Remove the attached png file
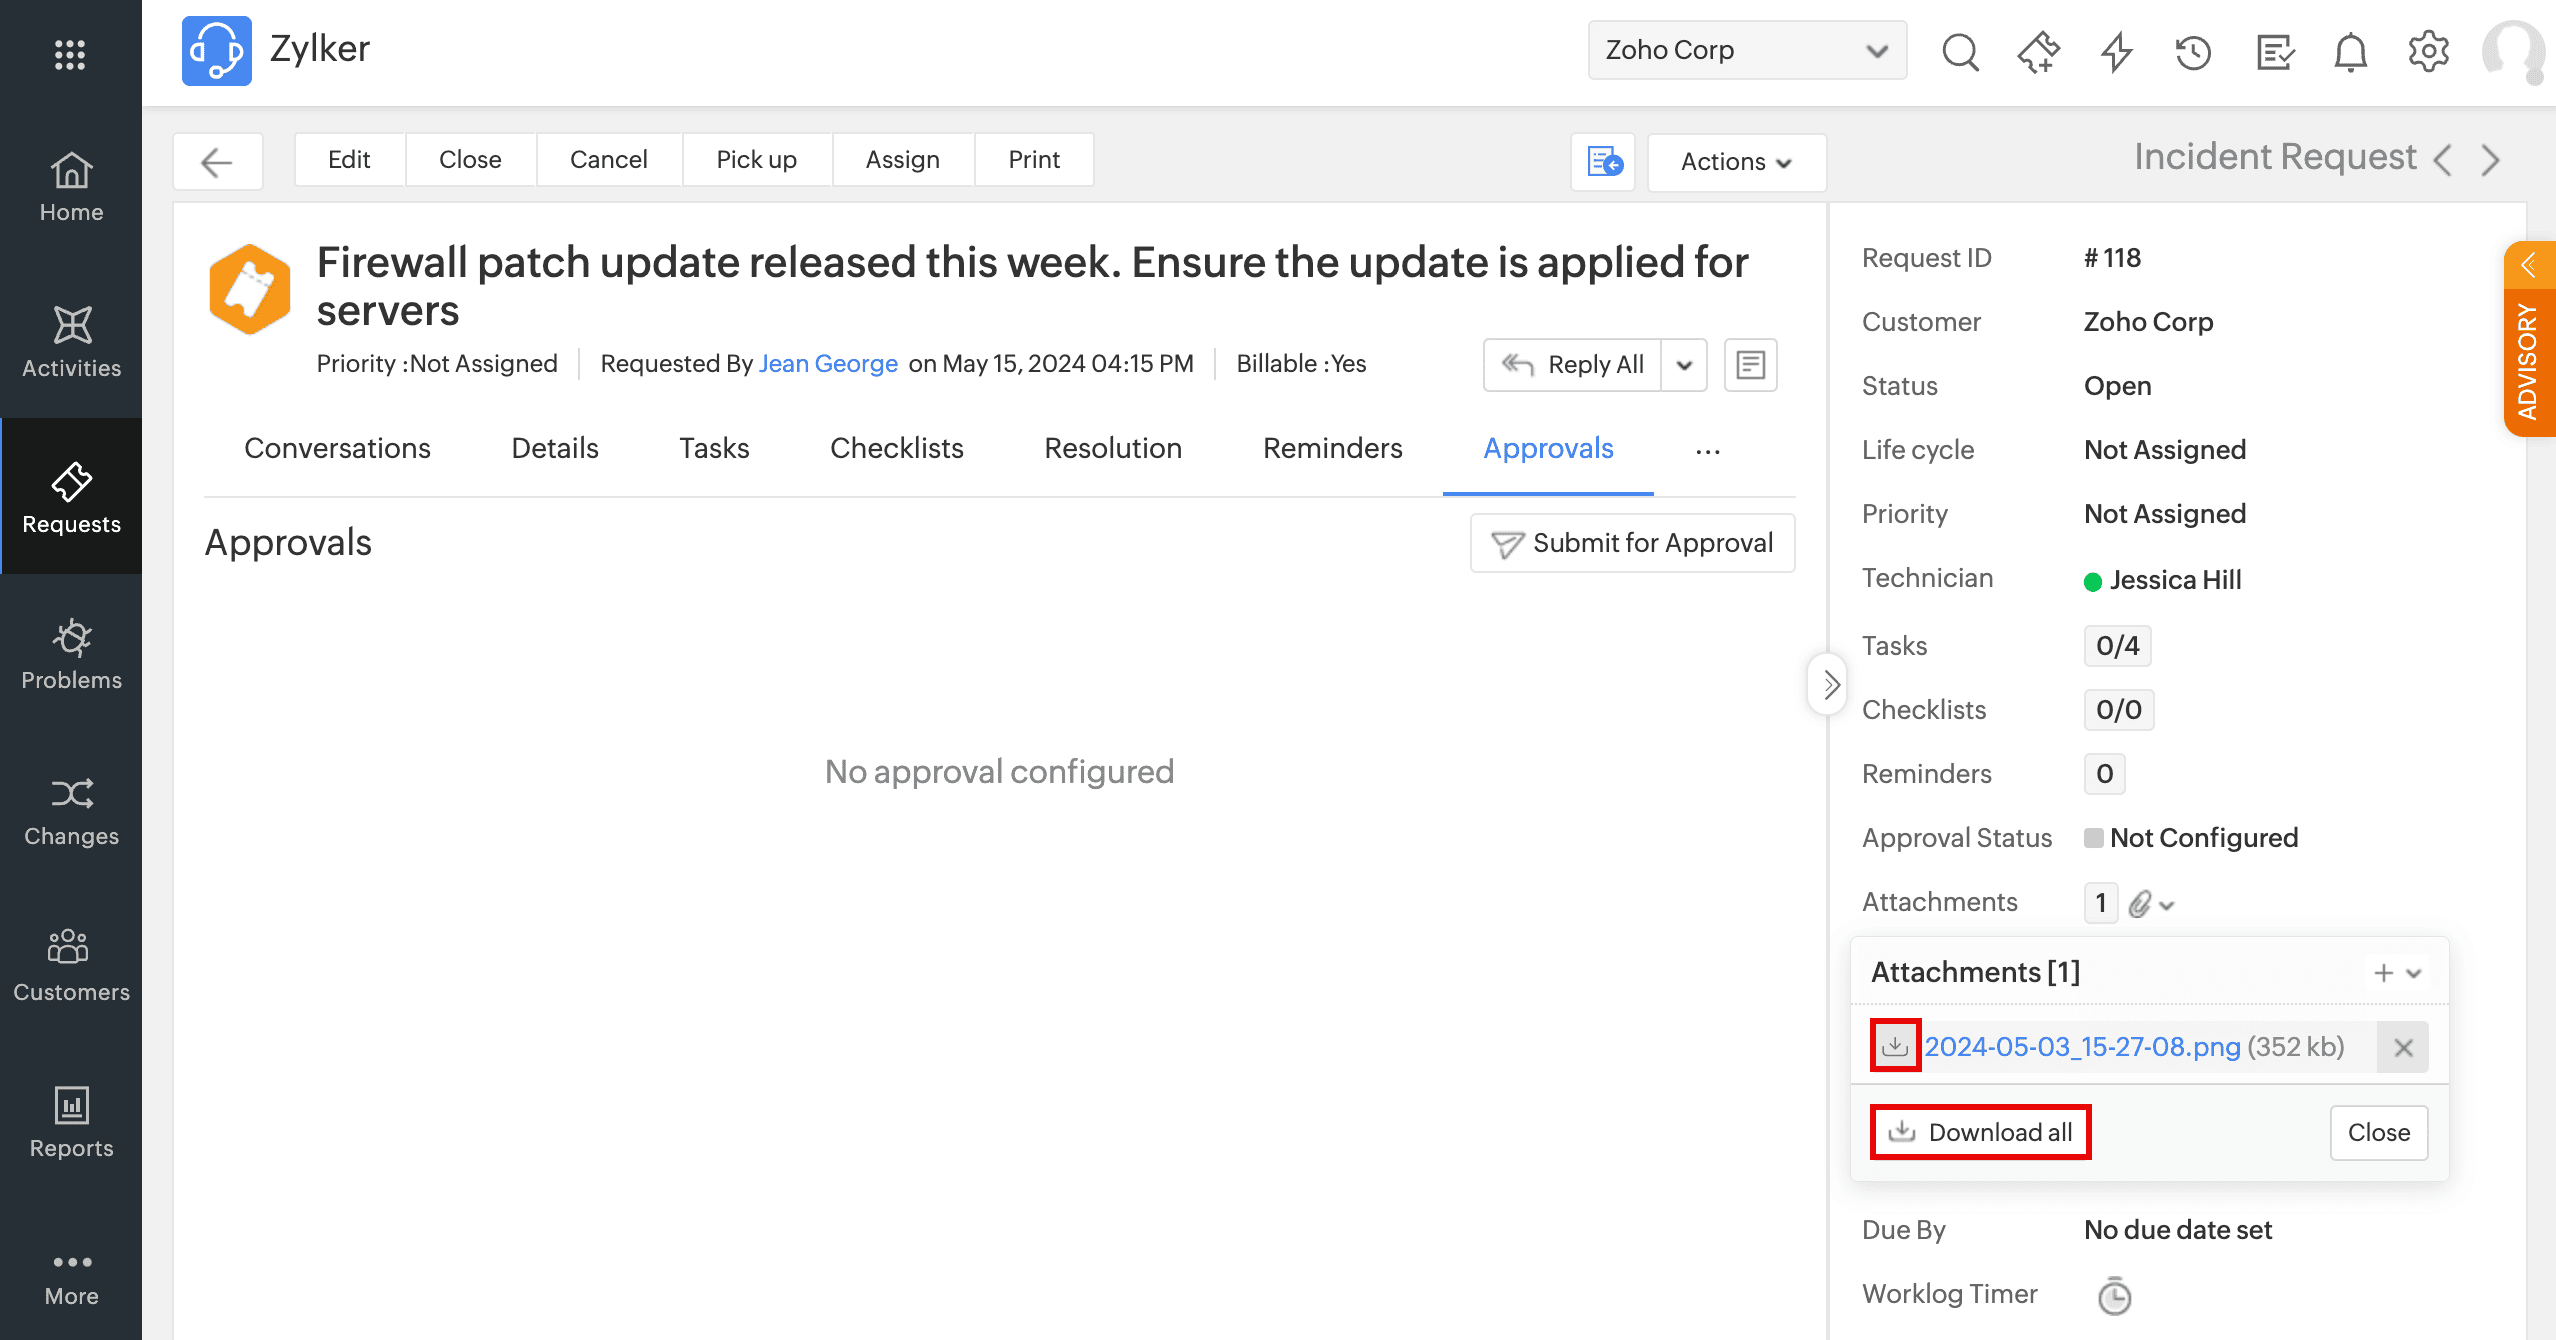The width and height of the screenshot is (2556, 1340). click(2403, 1047)
